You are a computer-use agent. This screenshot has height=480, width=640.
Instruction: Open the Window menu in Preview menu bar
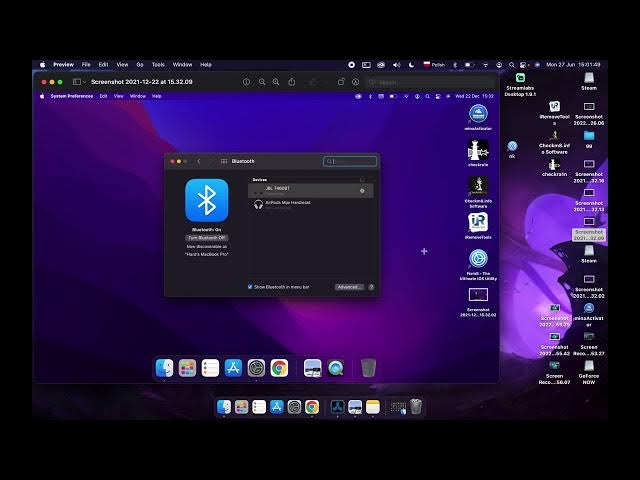pyautogui.click(x=182, y=64)
